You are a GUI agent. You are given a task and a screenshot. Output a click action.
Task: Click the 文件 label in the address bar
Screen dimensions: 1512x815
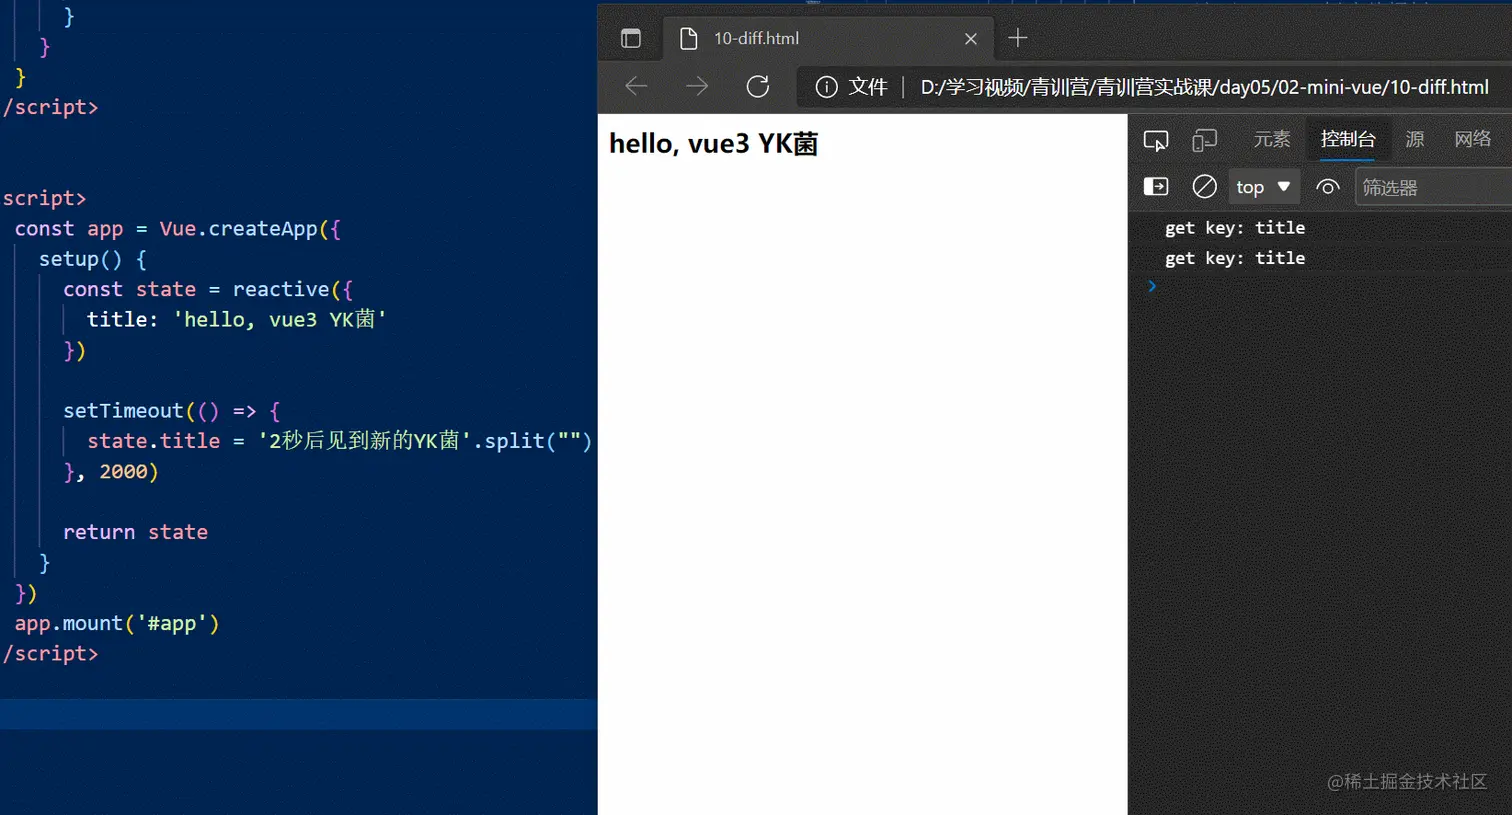coord(866,86)
